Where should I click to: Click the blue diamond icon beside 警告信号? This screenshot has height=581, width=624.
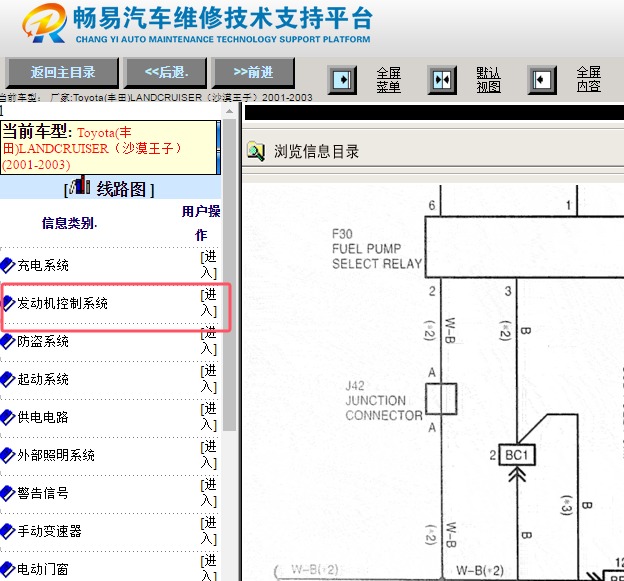tap(8, 493)
